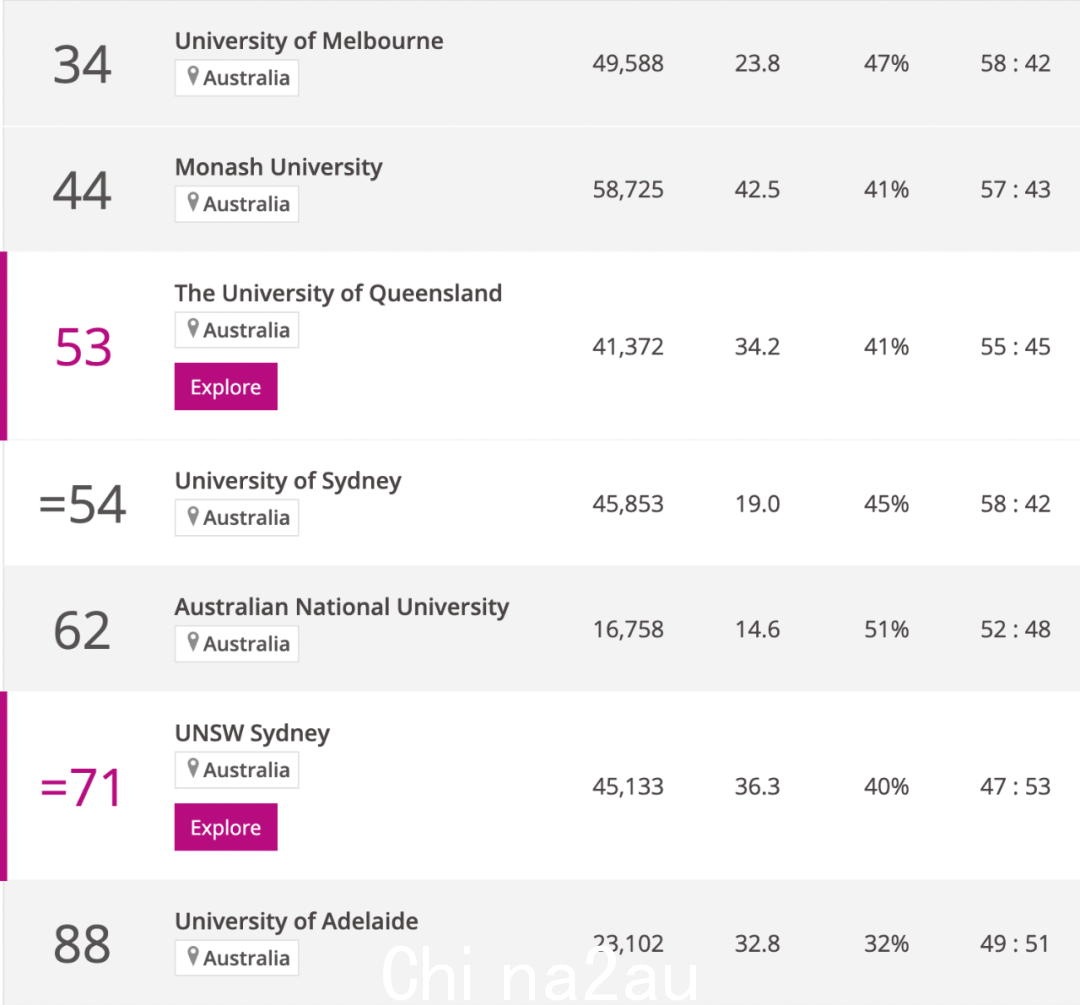Viewport: 1080px width, 1005px height.
Task: Open the University of Melbourne link
Action: click(309, 41)
